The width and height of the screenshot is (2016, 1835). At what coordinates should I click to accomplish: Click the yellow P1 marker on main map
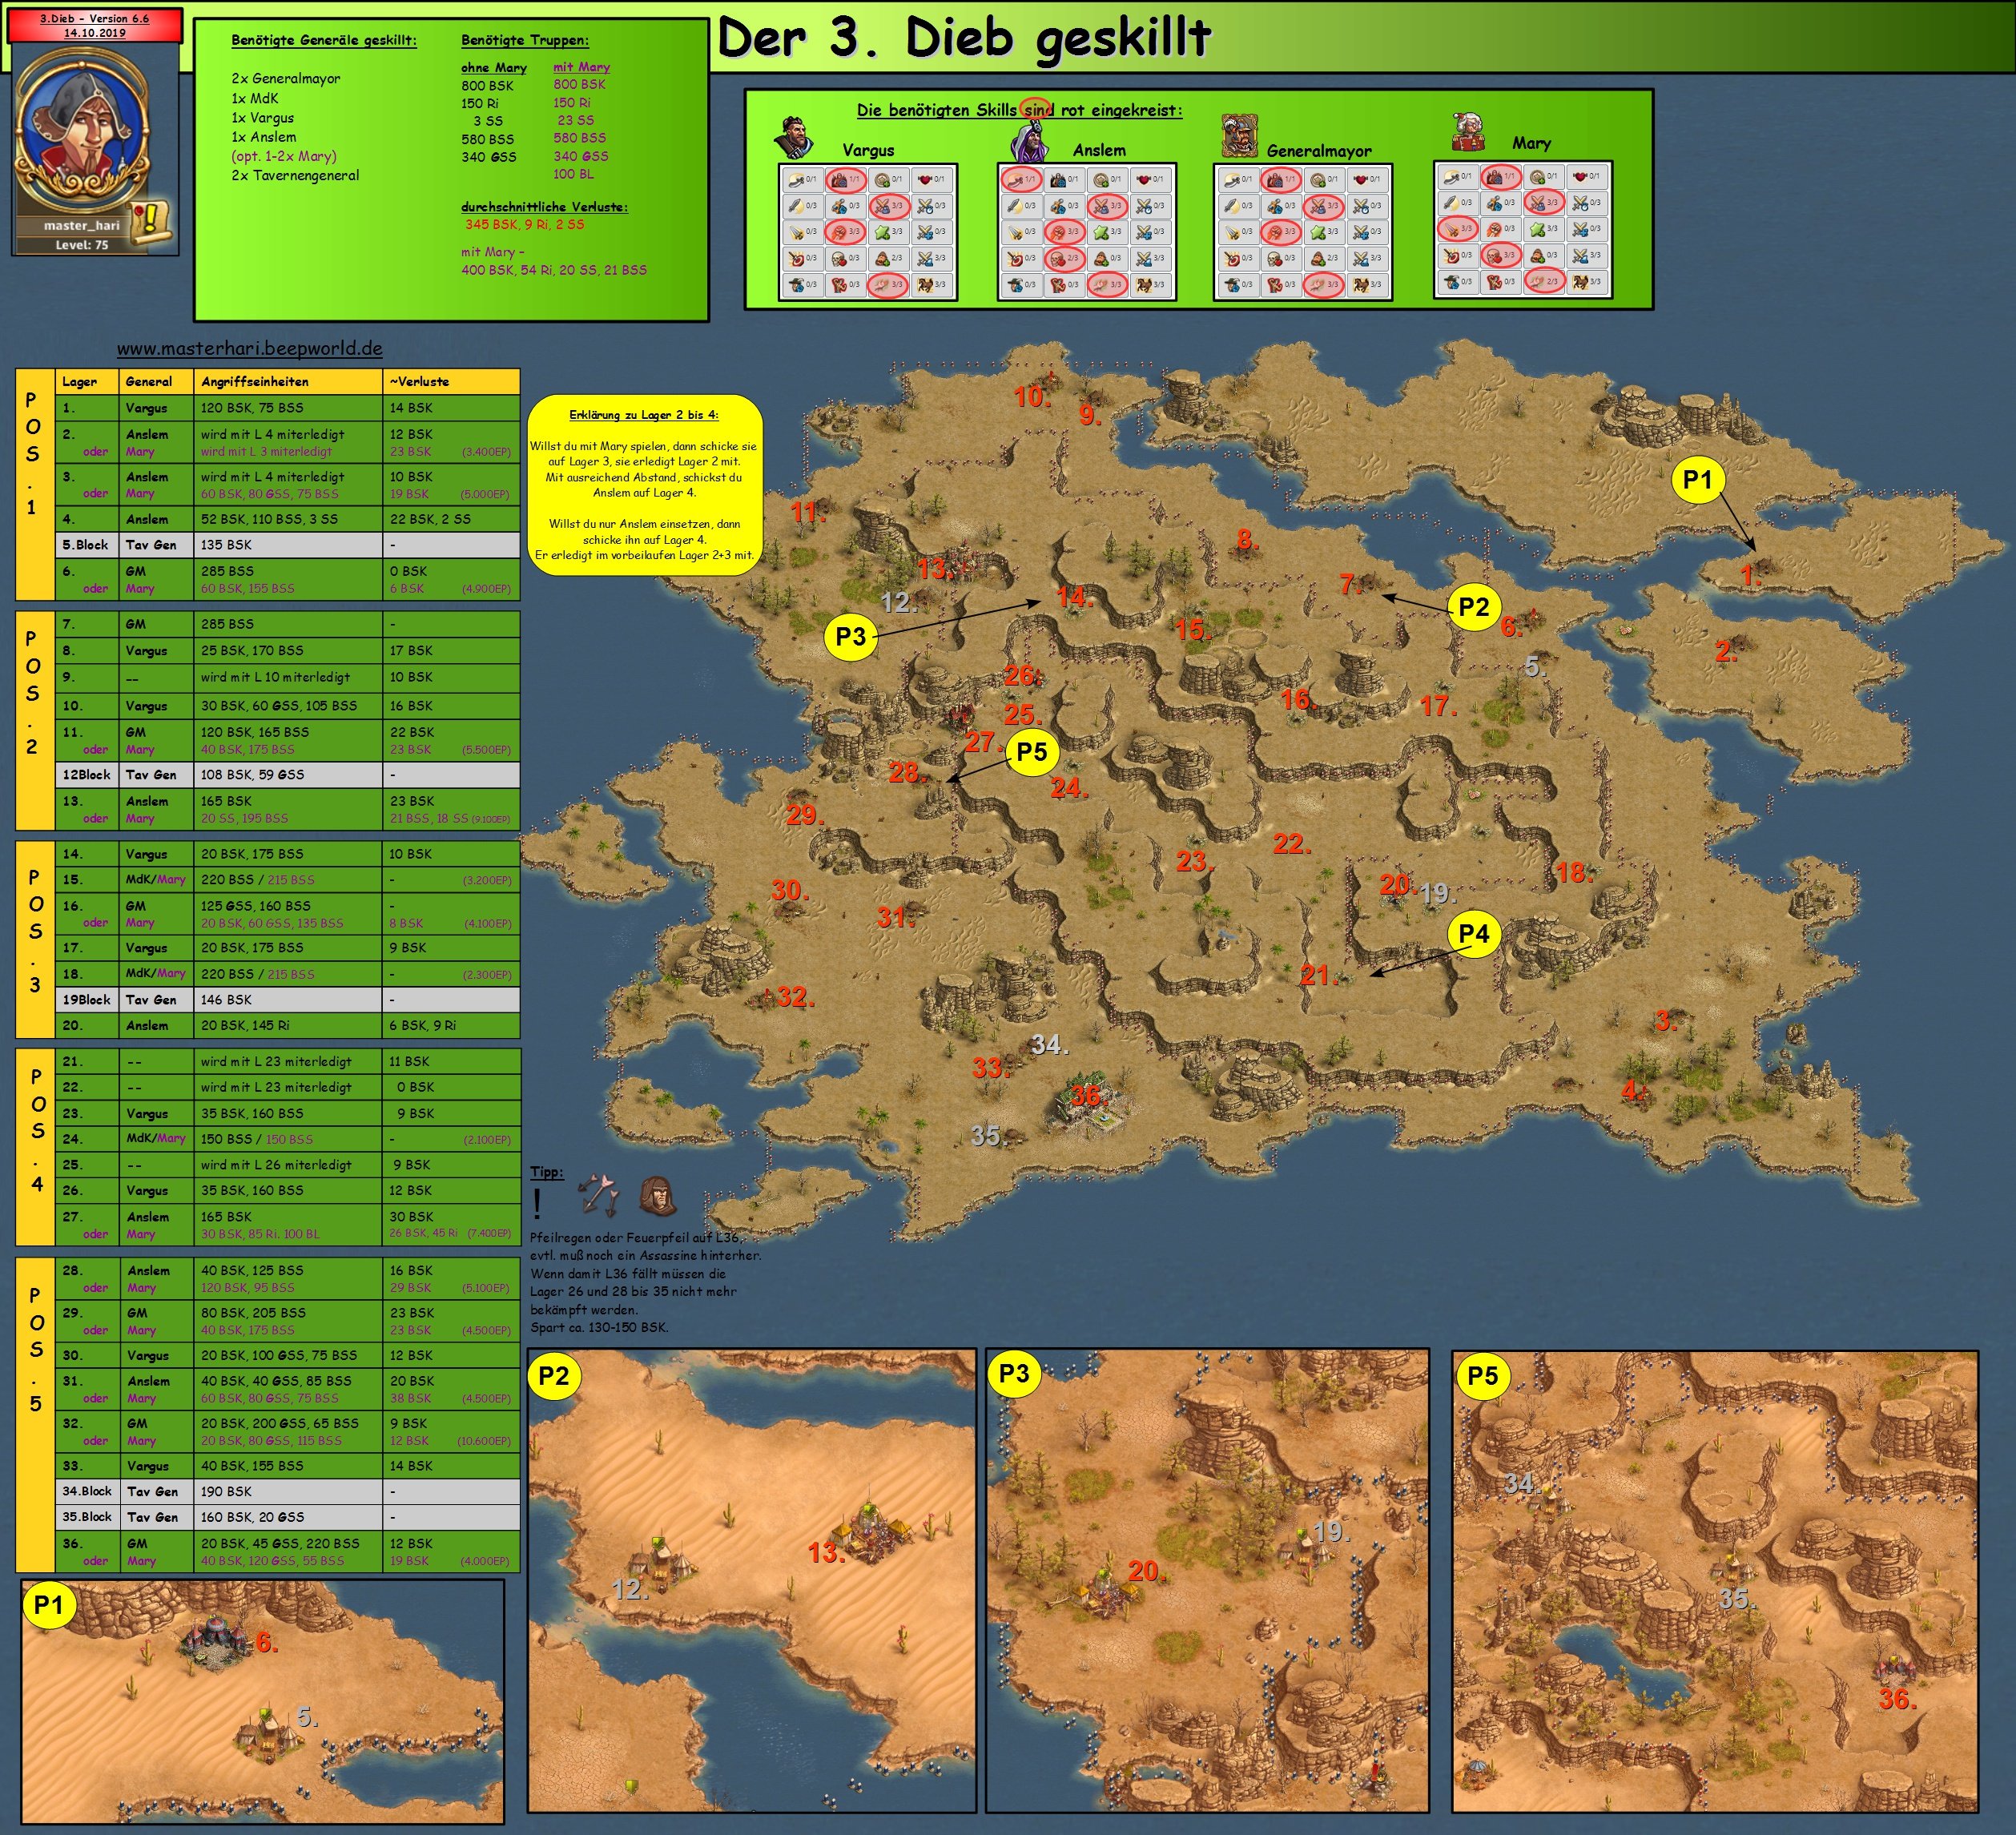coord(1697,480)
